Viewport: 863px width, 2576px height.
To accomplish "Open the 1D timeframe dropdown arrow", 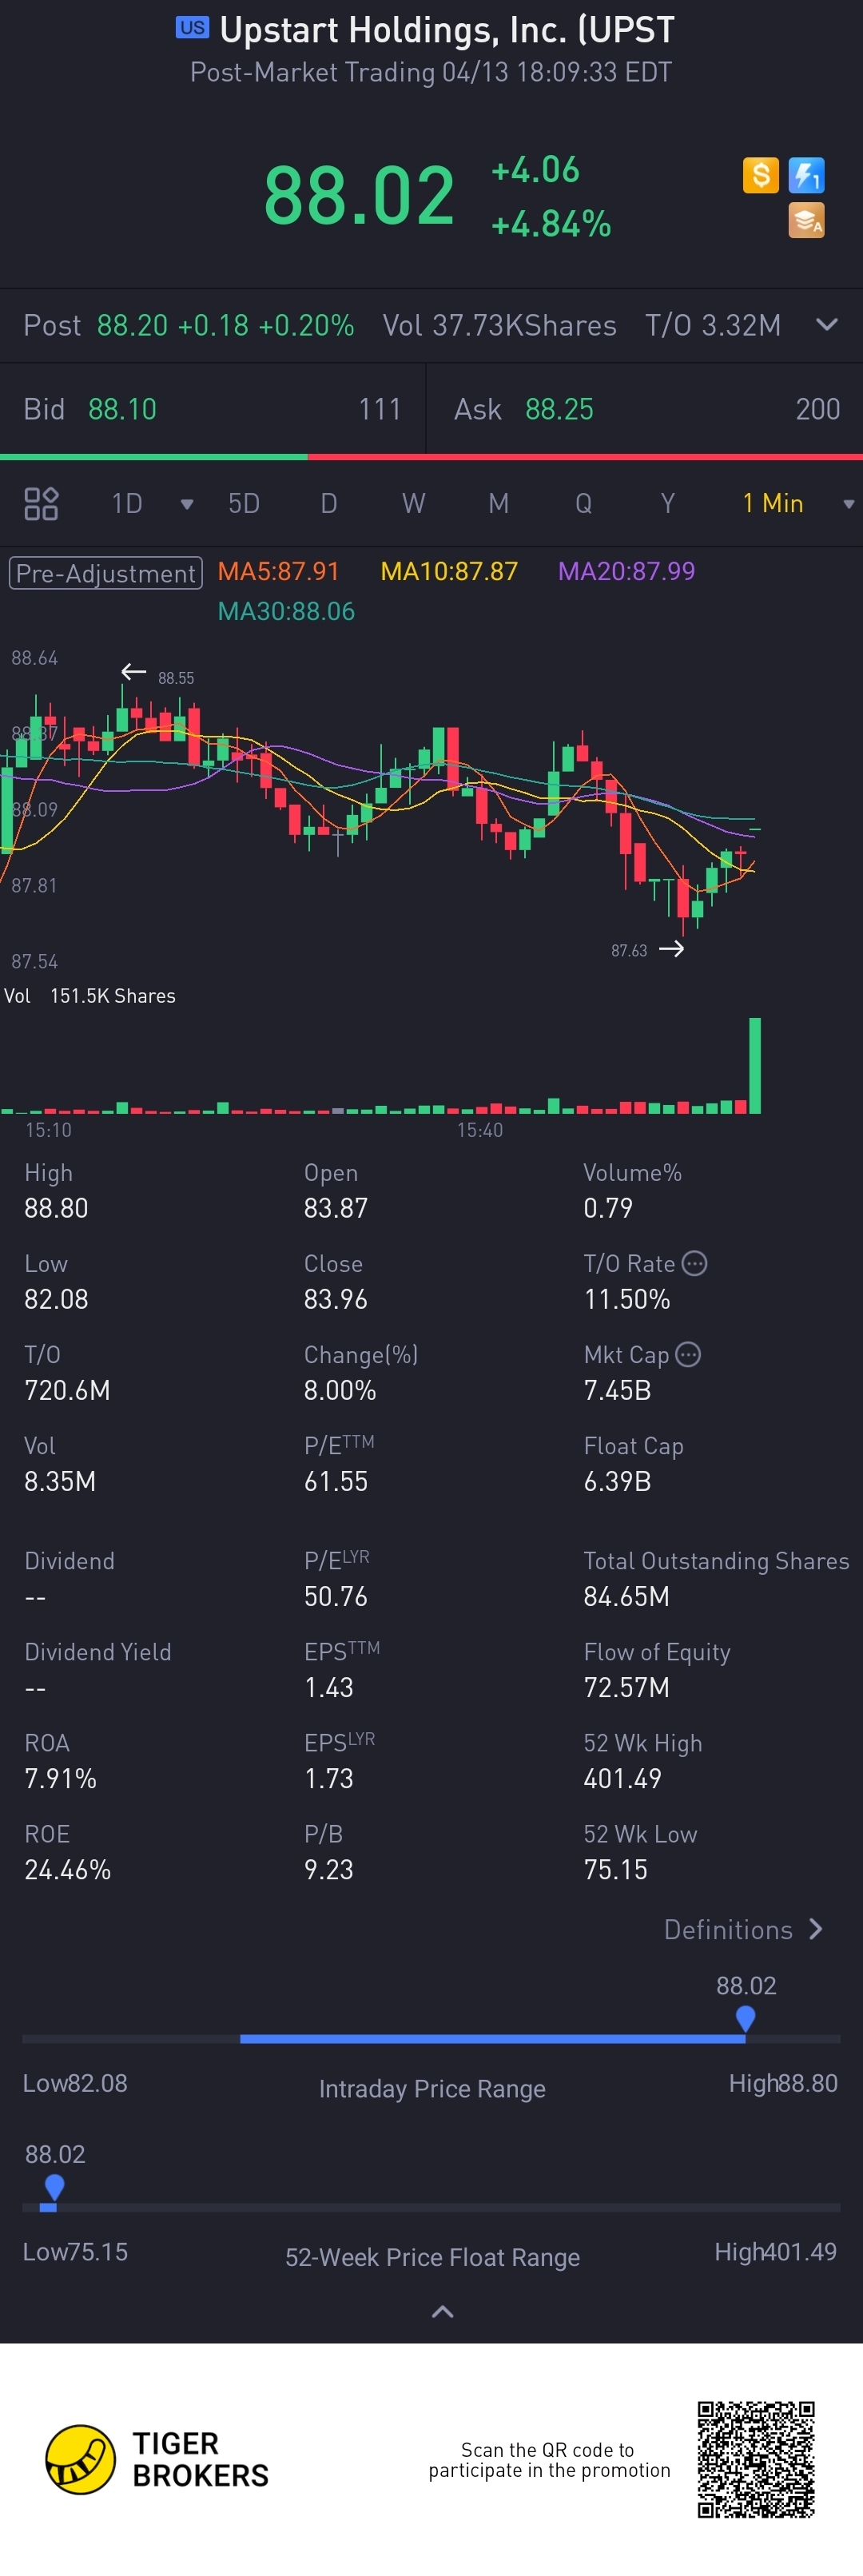I will 186,504.
